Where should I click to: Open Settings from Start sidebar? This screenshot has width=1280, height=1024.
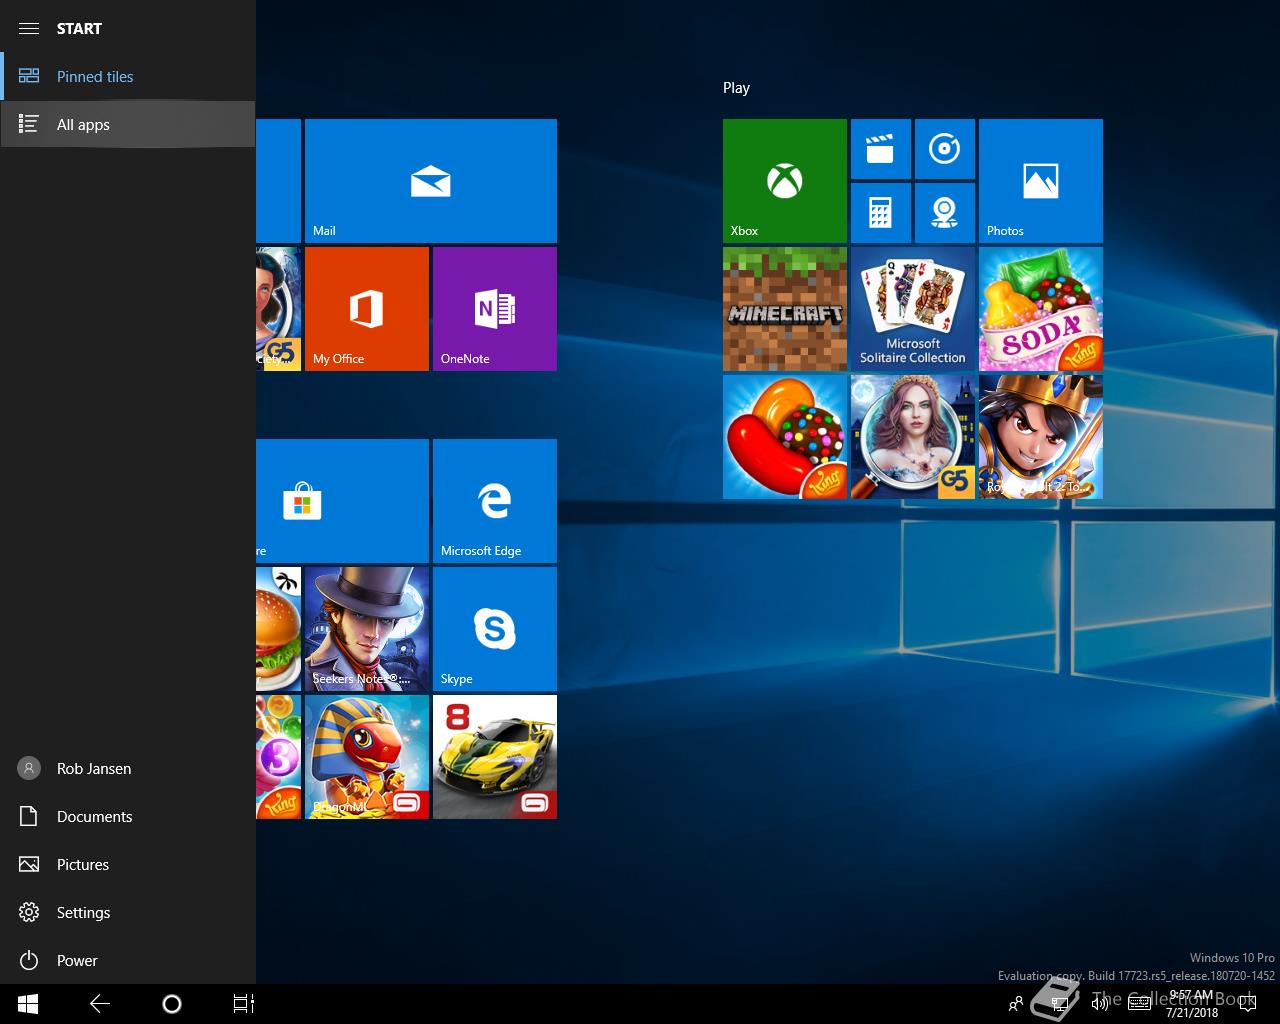tap(128, 912)
